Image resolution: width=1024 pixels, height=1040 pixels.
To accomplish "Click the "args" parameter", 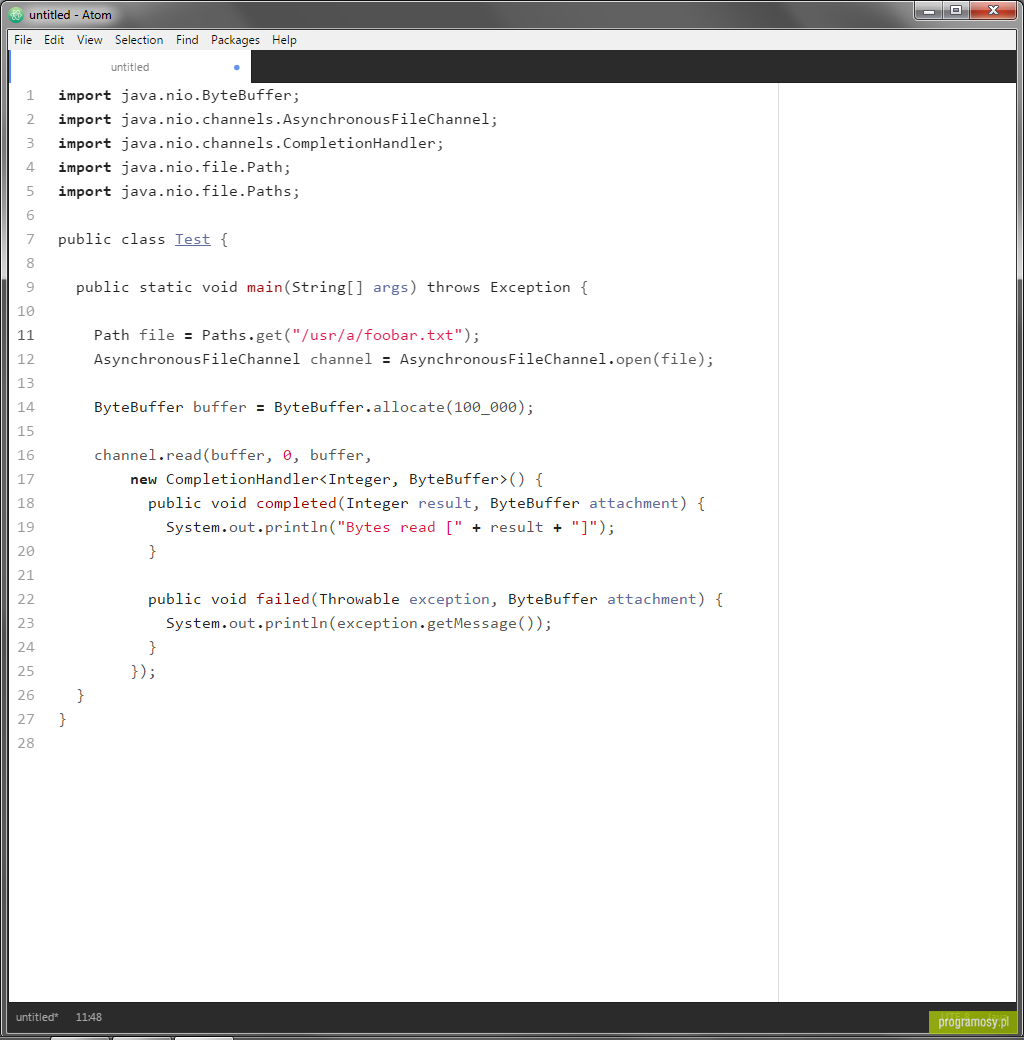I will pos(391,287).
